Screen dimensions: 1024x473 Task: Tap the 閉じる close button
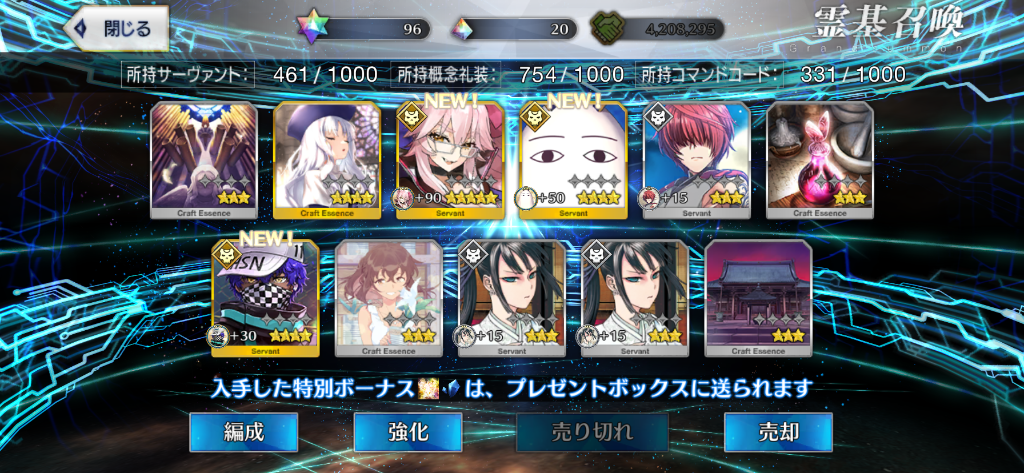[x=116, y=29]
